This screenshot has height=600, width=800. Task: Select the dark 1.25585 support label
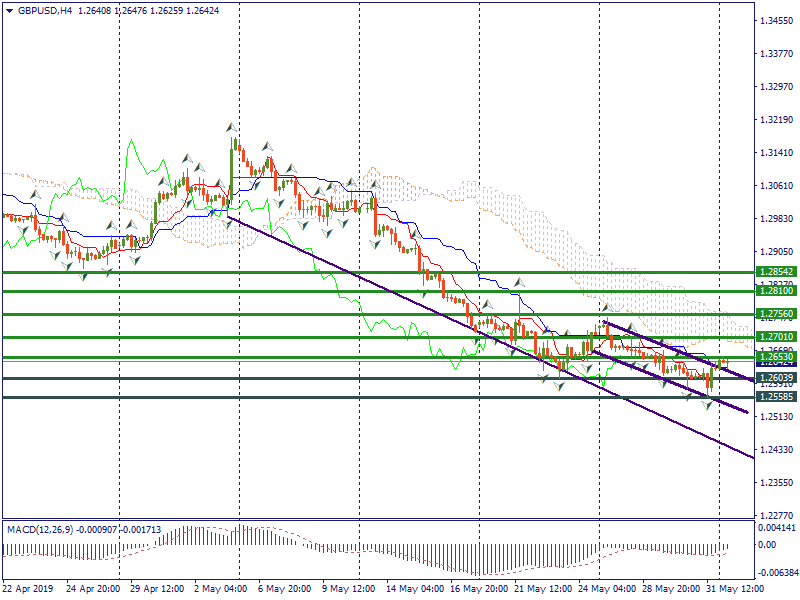[775, 397]
